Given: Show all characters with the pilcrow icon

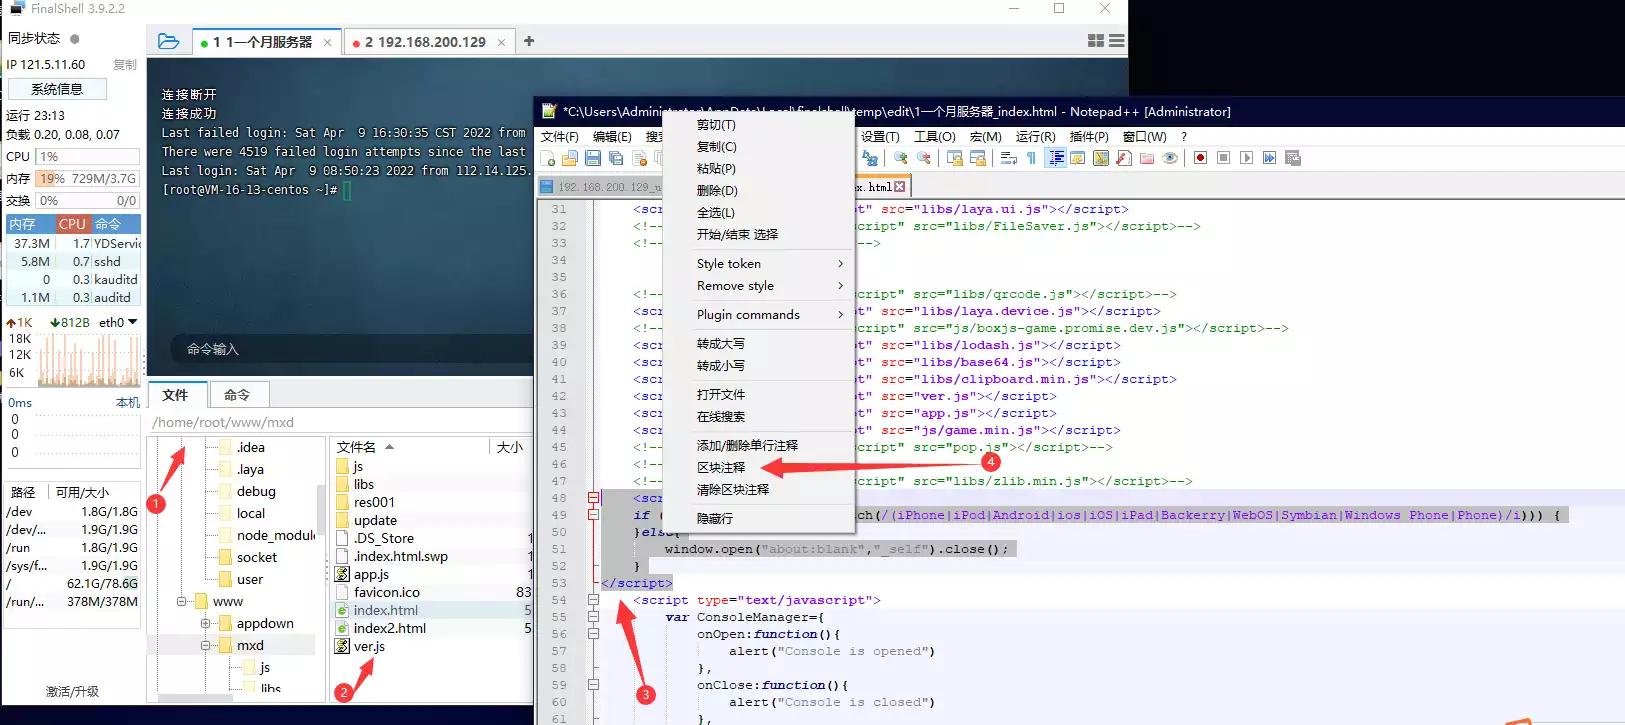Looking at the screenshot, I should click(x=1031, y=158).
